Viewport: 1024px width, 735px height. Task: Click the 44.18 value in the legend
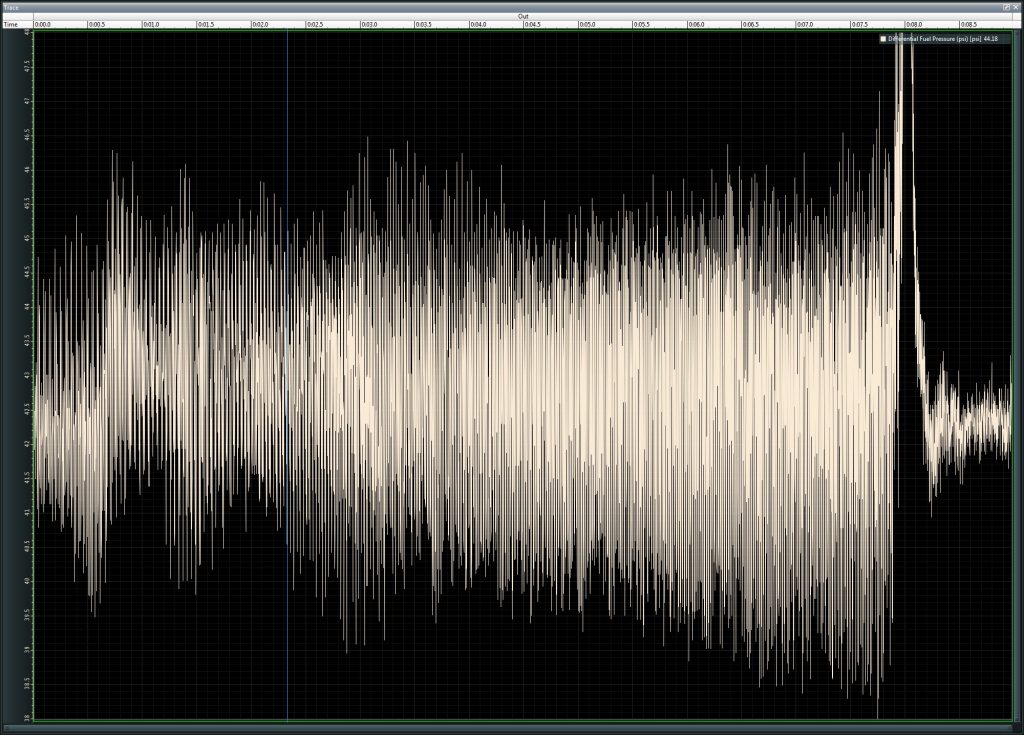[x=990, y=39]
